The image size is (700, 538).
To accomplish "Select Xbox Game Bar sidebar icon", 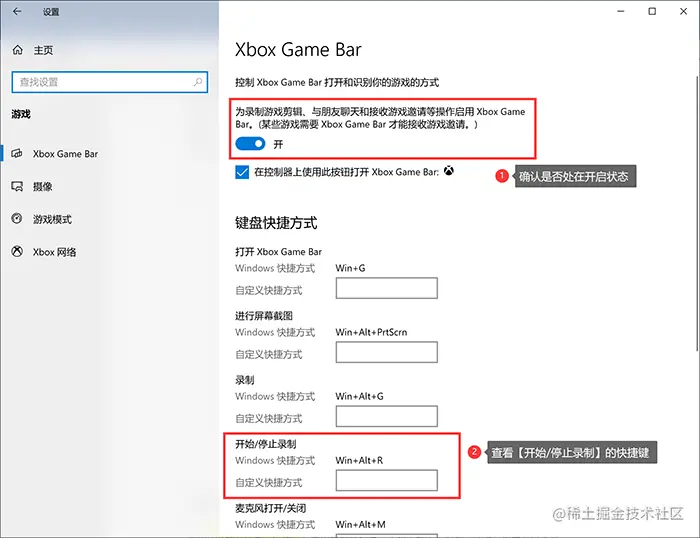I will click(17, 154).
